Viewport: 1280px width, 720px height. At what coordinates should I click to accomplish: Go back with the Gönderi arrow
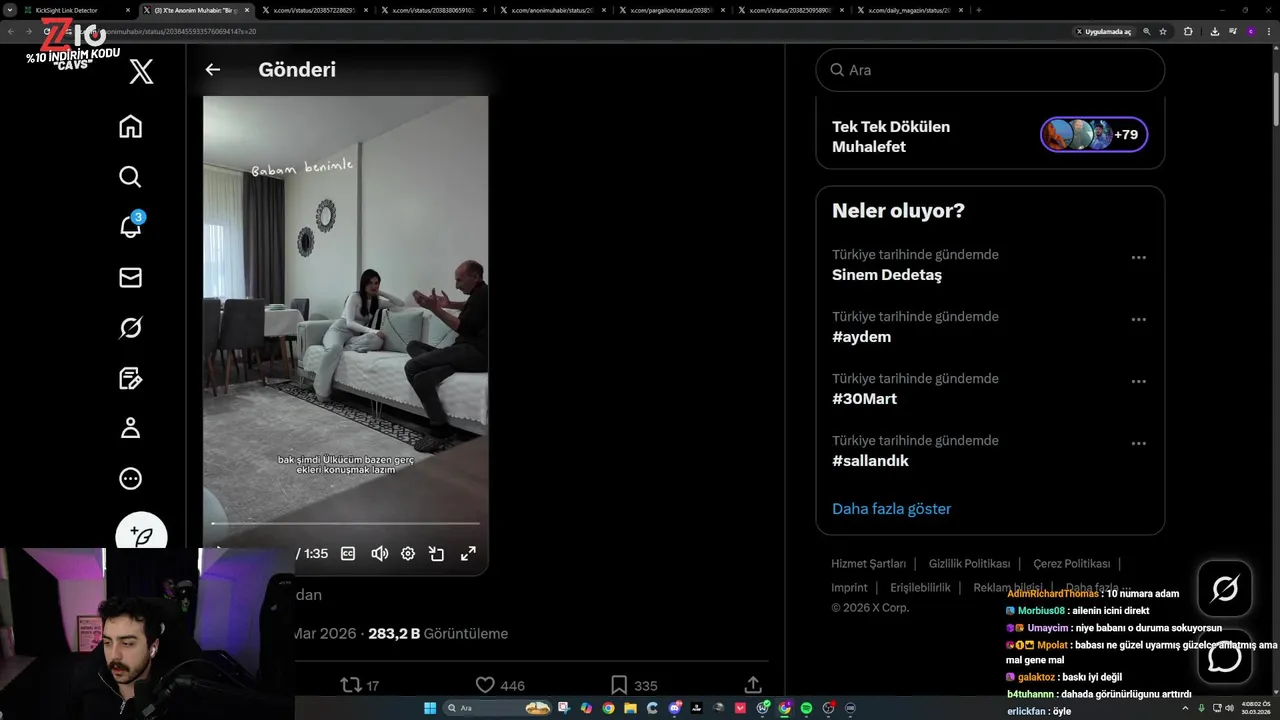212,70
